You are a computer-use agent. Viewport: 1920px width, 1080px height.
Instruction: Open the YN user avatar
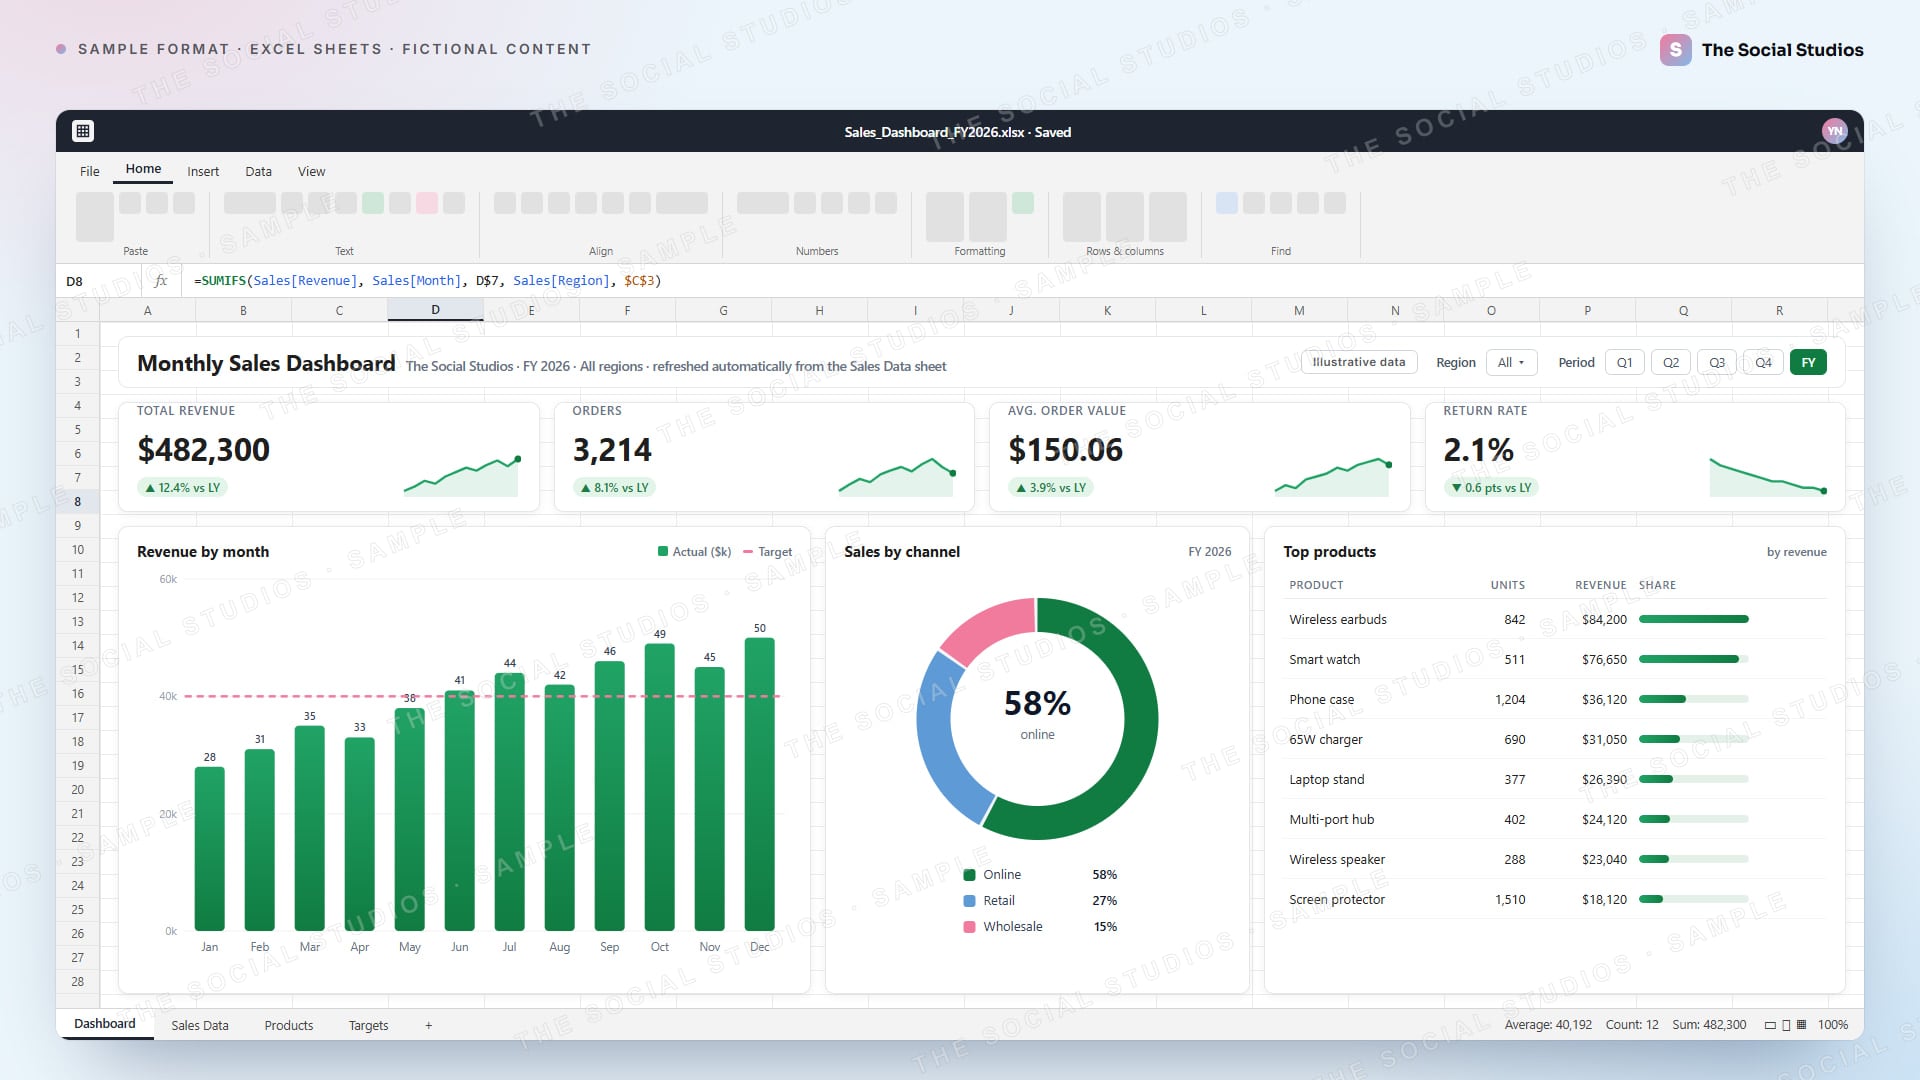pyautogui.click(x=1834, y=131)
